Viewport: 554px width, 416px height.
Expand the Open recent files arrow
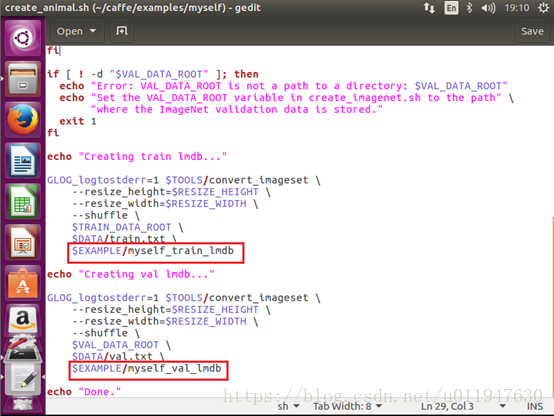93,31
